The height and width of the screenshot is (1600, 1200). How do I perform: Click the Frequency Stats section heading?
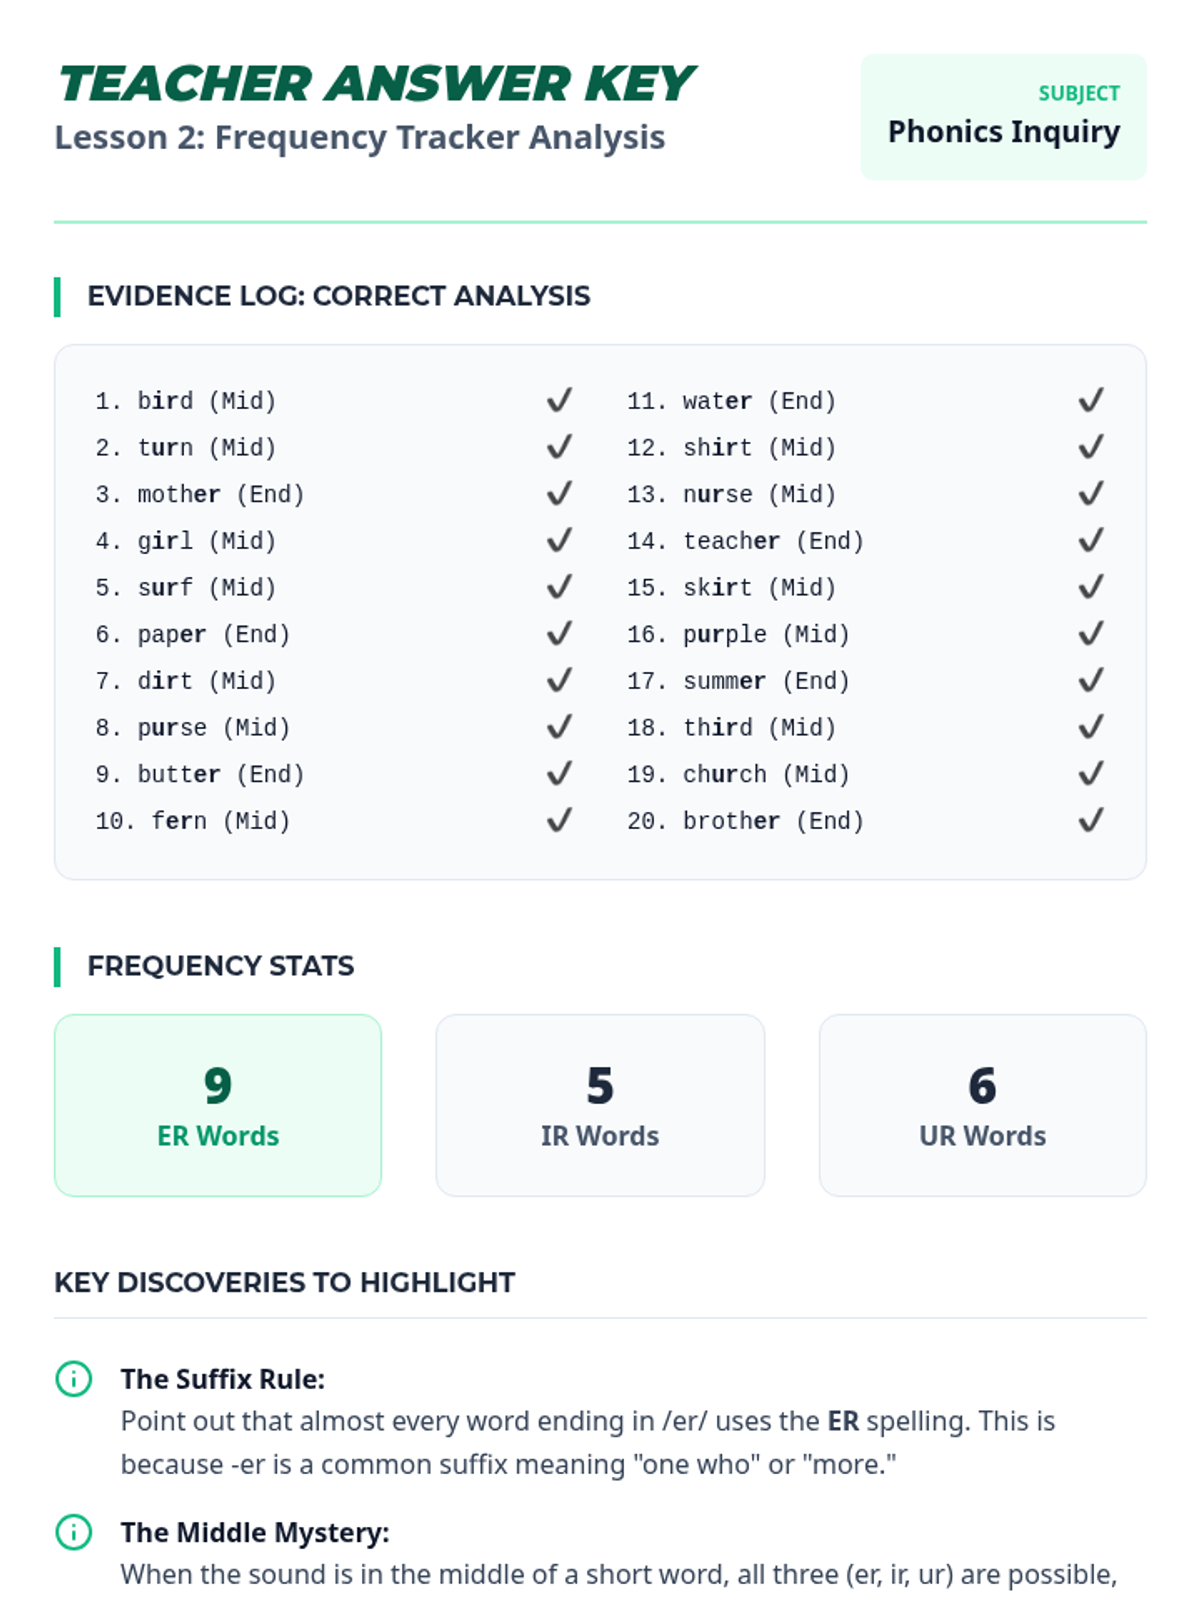[x=220, y=966]
